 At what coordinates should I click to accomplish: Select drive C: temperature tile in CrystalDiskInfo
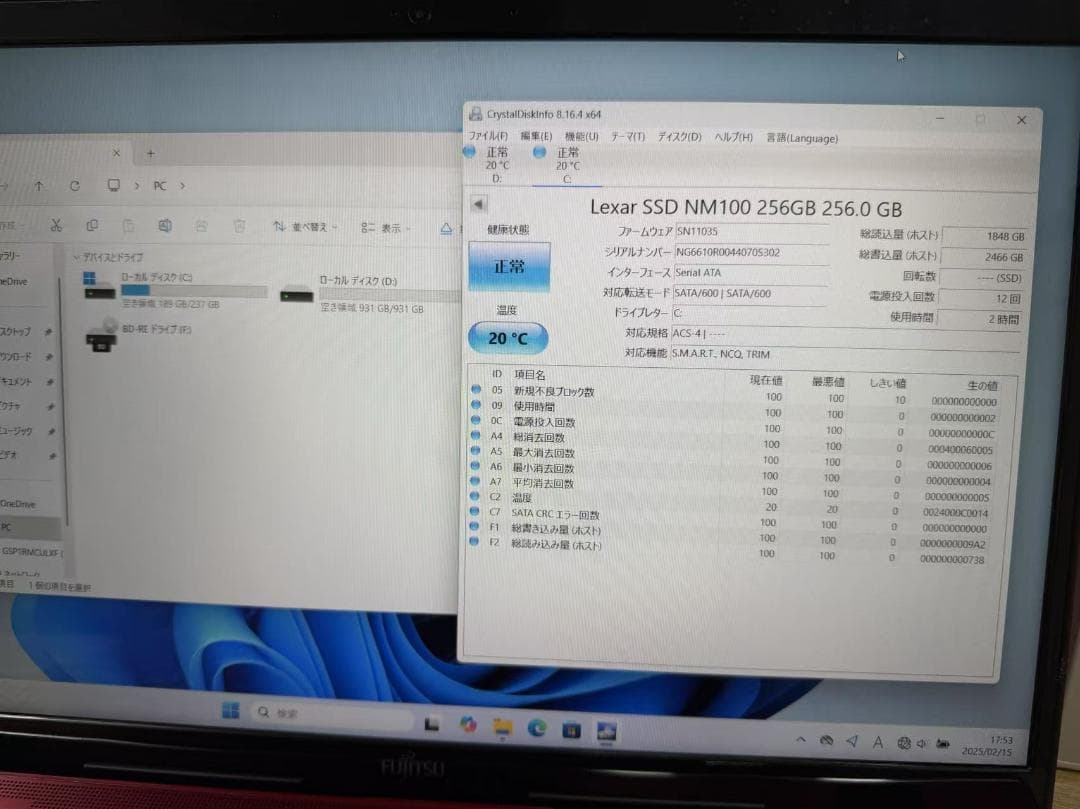point(567,160)
